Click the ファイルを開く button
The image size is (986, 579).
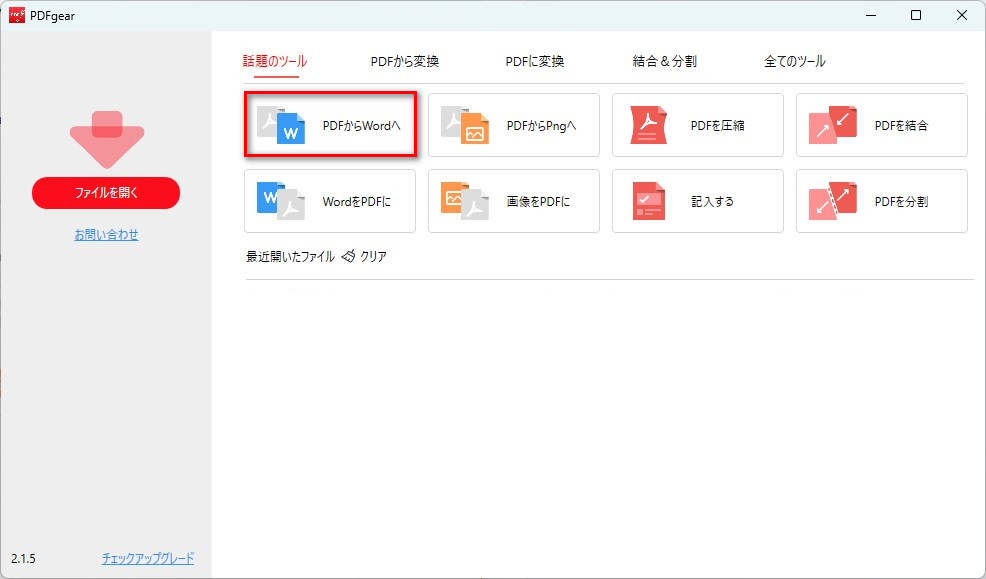(x=105, y=193)
